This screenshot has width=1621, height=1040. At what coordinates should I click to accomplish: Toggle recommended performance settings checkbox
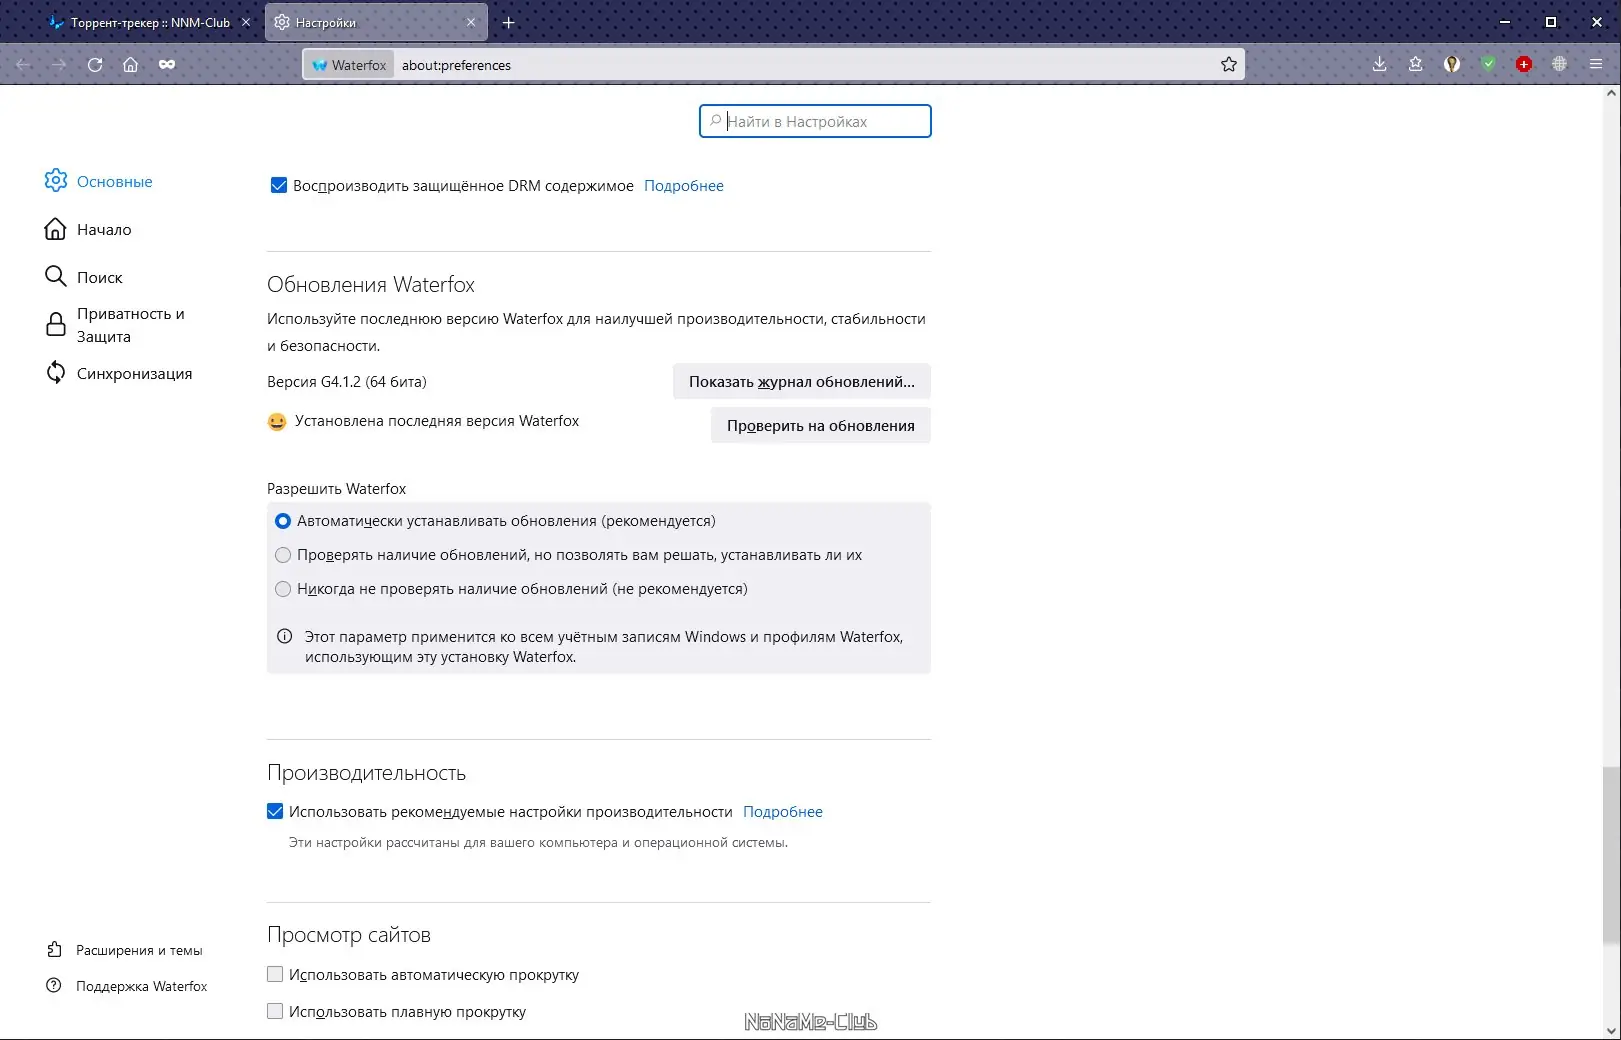pos(275,811)
